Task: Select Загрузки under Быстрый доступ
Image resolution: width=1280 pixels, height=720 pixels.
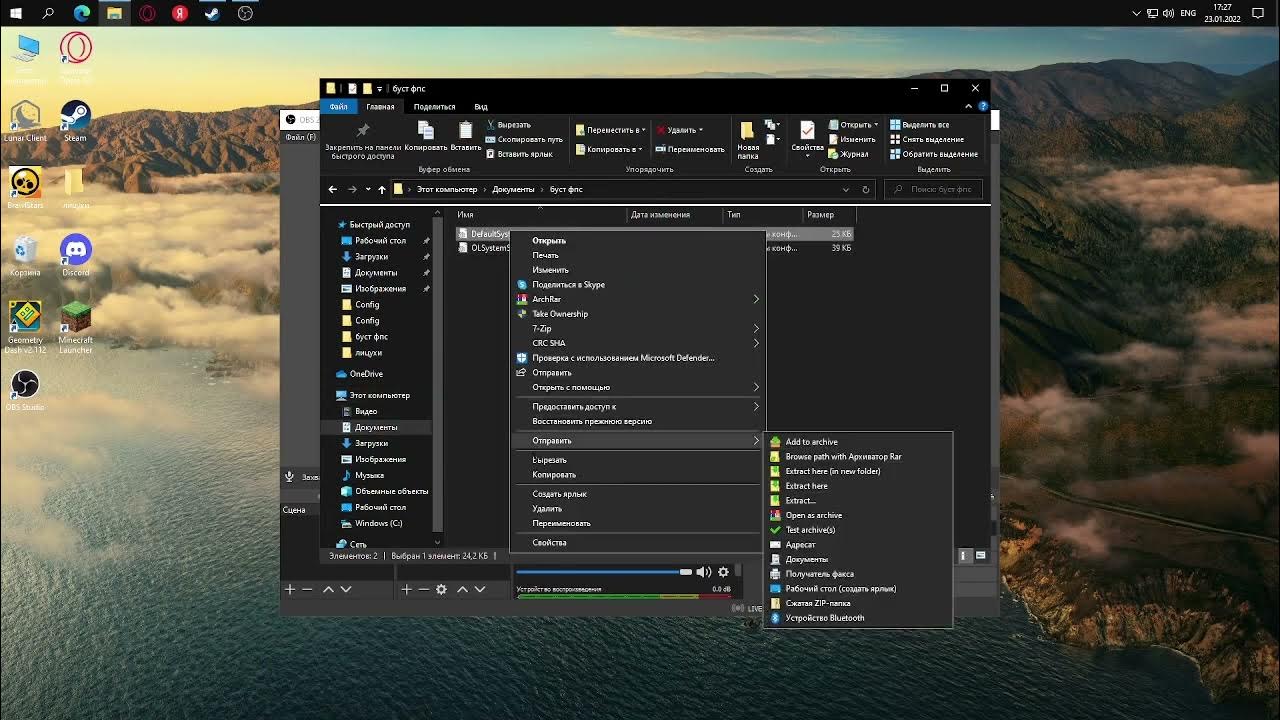Action: coord(371,257)
